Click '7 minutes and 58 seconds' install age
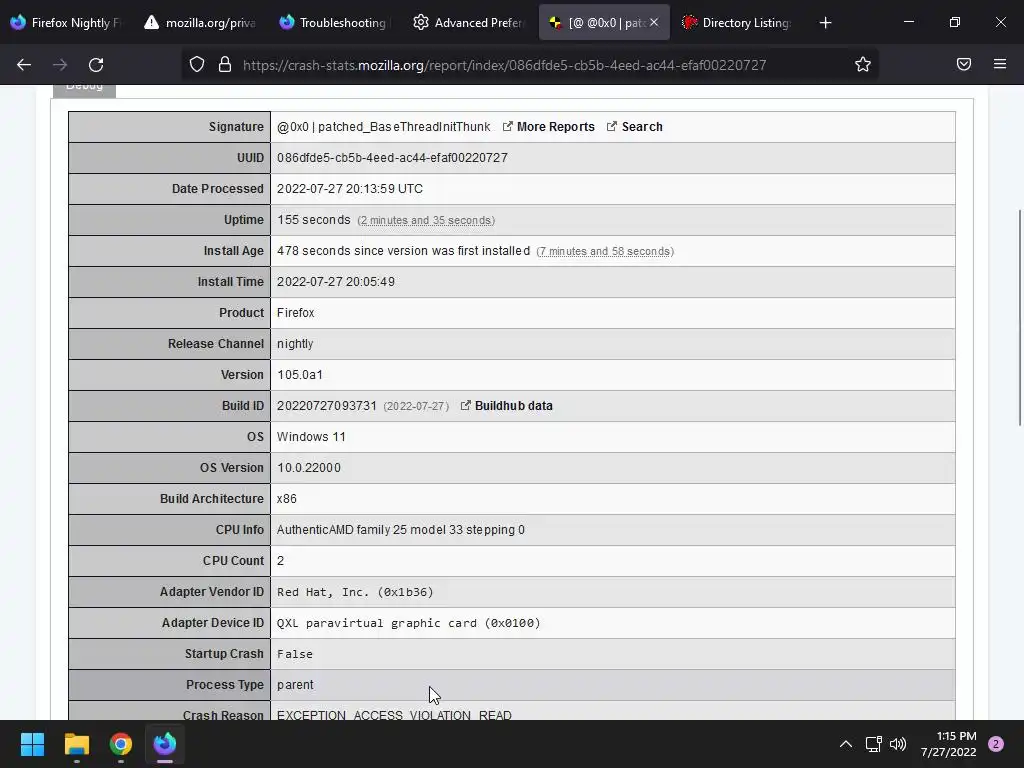Screen dimensions: 1024x768 (x=605, y=251)
